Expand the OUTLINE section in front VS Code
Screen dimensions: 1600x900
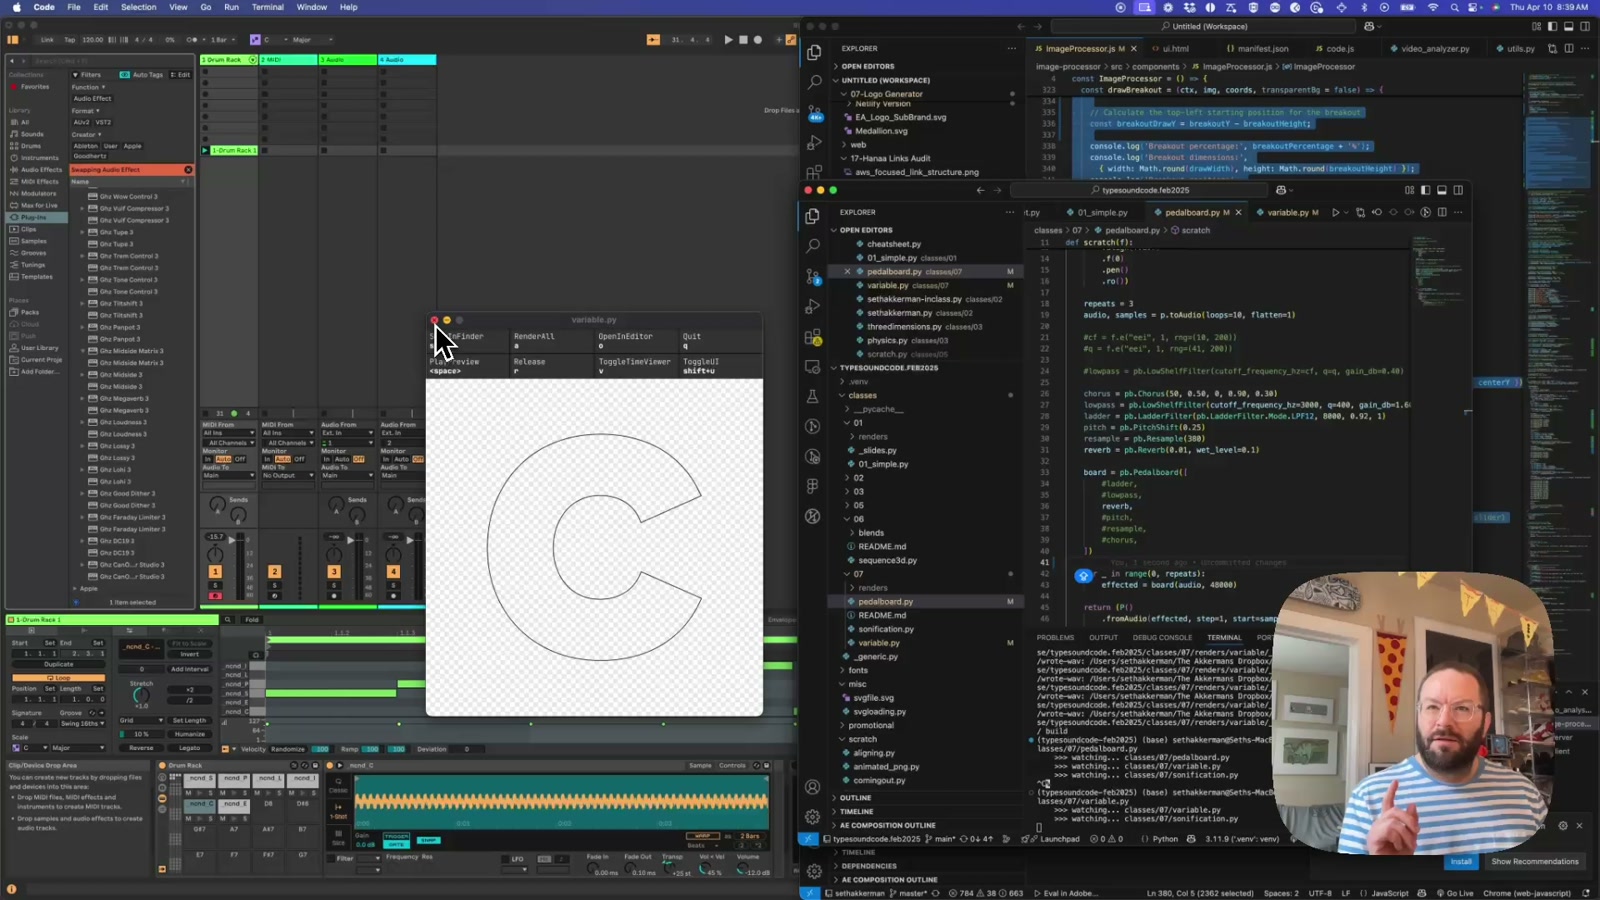click(x=855, y=798)
